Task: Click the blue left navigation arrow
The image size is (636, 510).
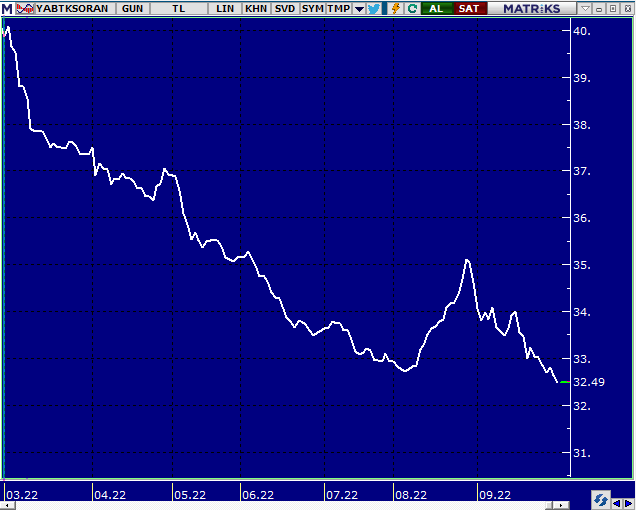Action: point(617,504)
